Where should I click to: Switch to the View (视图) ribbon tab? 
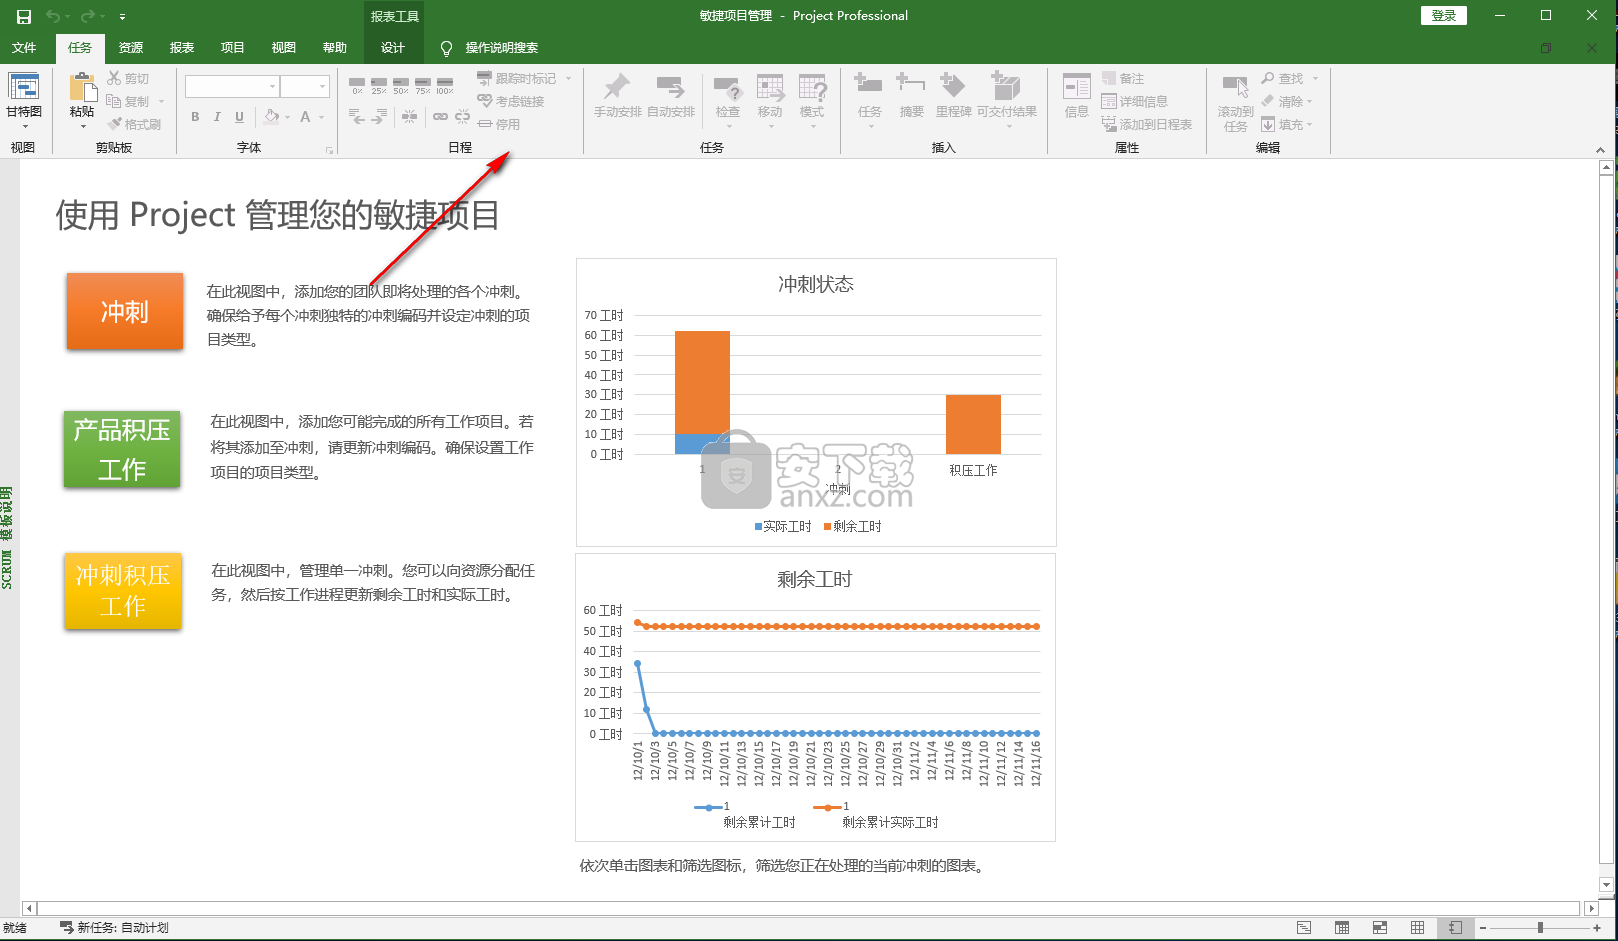(284, 48)
